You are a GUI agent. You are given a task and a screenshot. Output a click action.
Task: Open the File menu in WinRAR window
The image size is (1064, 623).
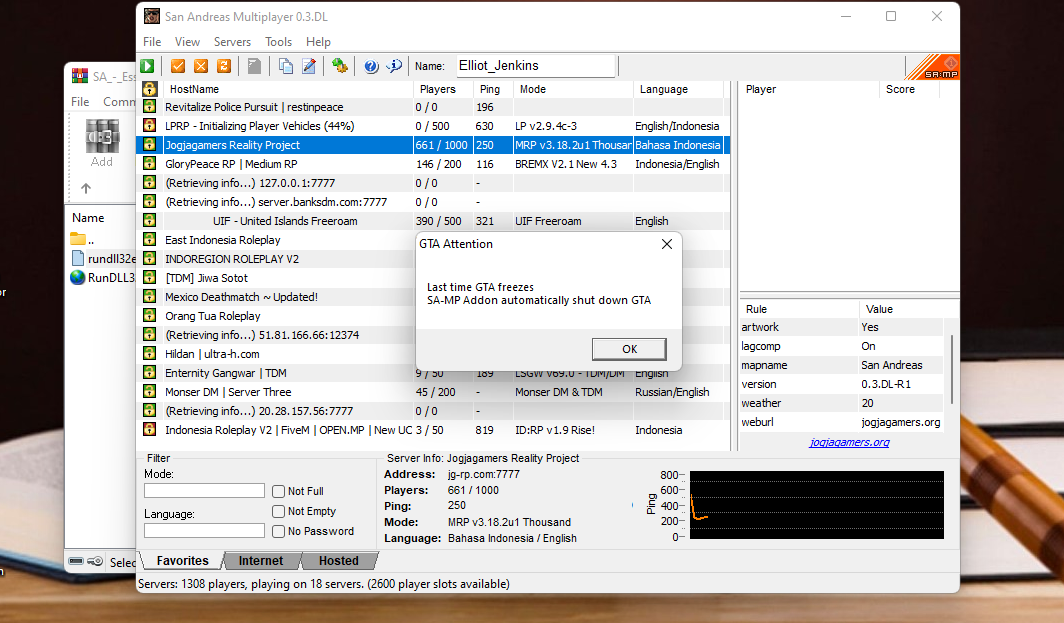[x=80, y=102]
